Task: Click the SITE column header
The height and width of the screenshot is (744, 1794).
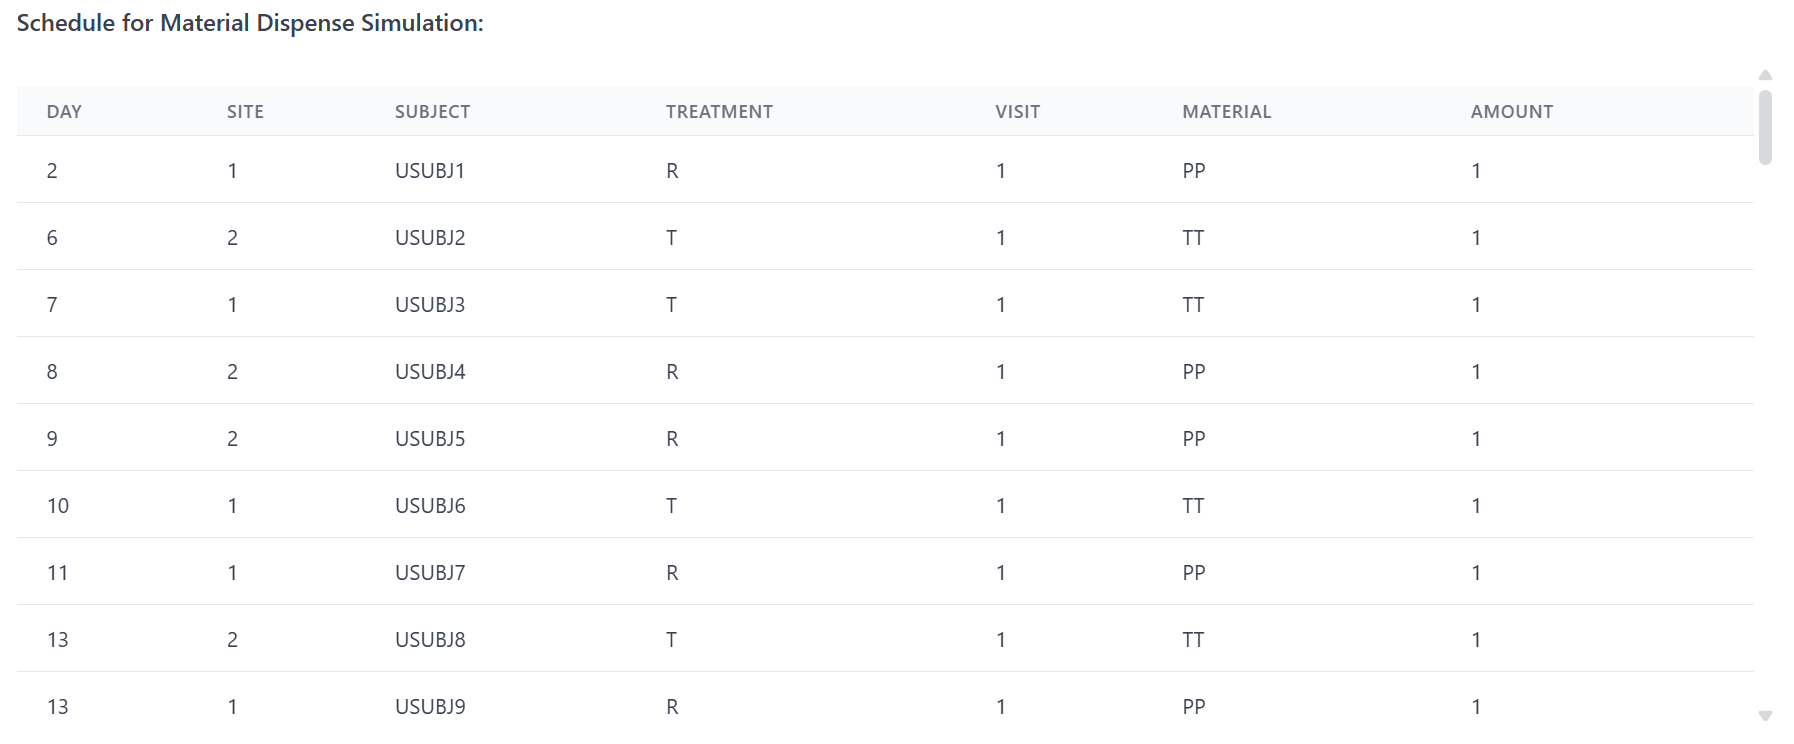Action: [x=245, y=112]
